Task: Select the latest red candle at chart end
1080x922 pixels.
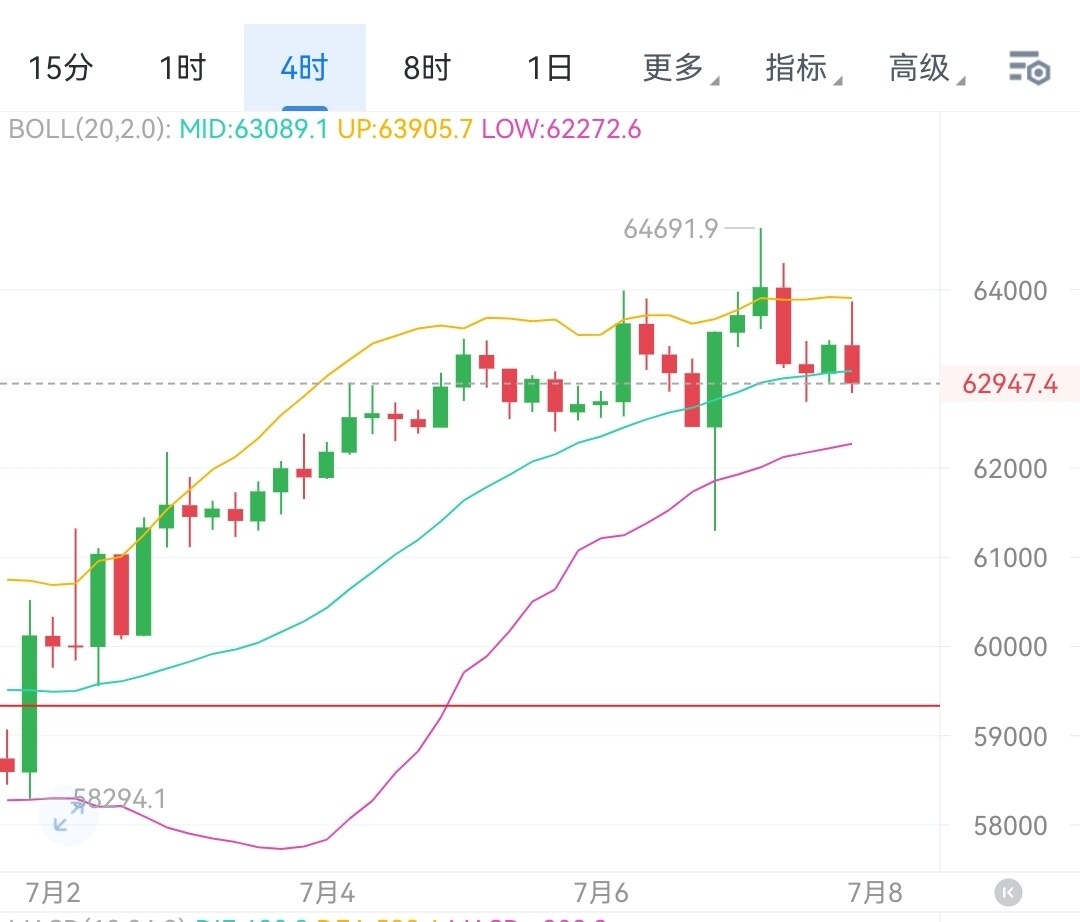Action: [852, 364]
